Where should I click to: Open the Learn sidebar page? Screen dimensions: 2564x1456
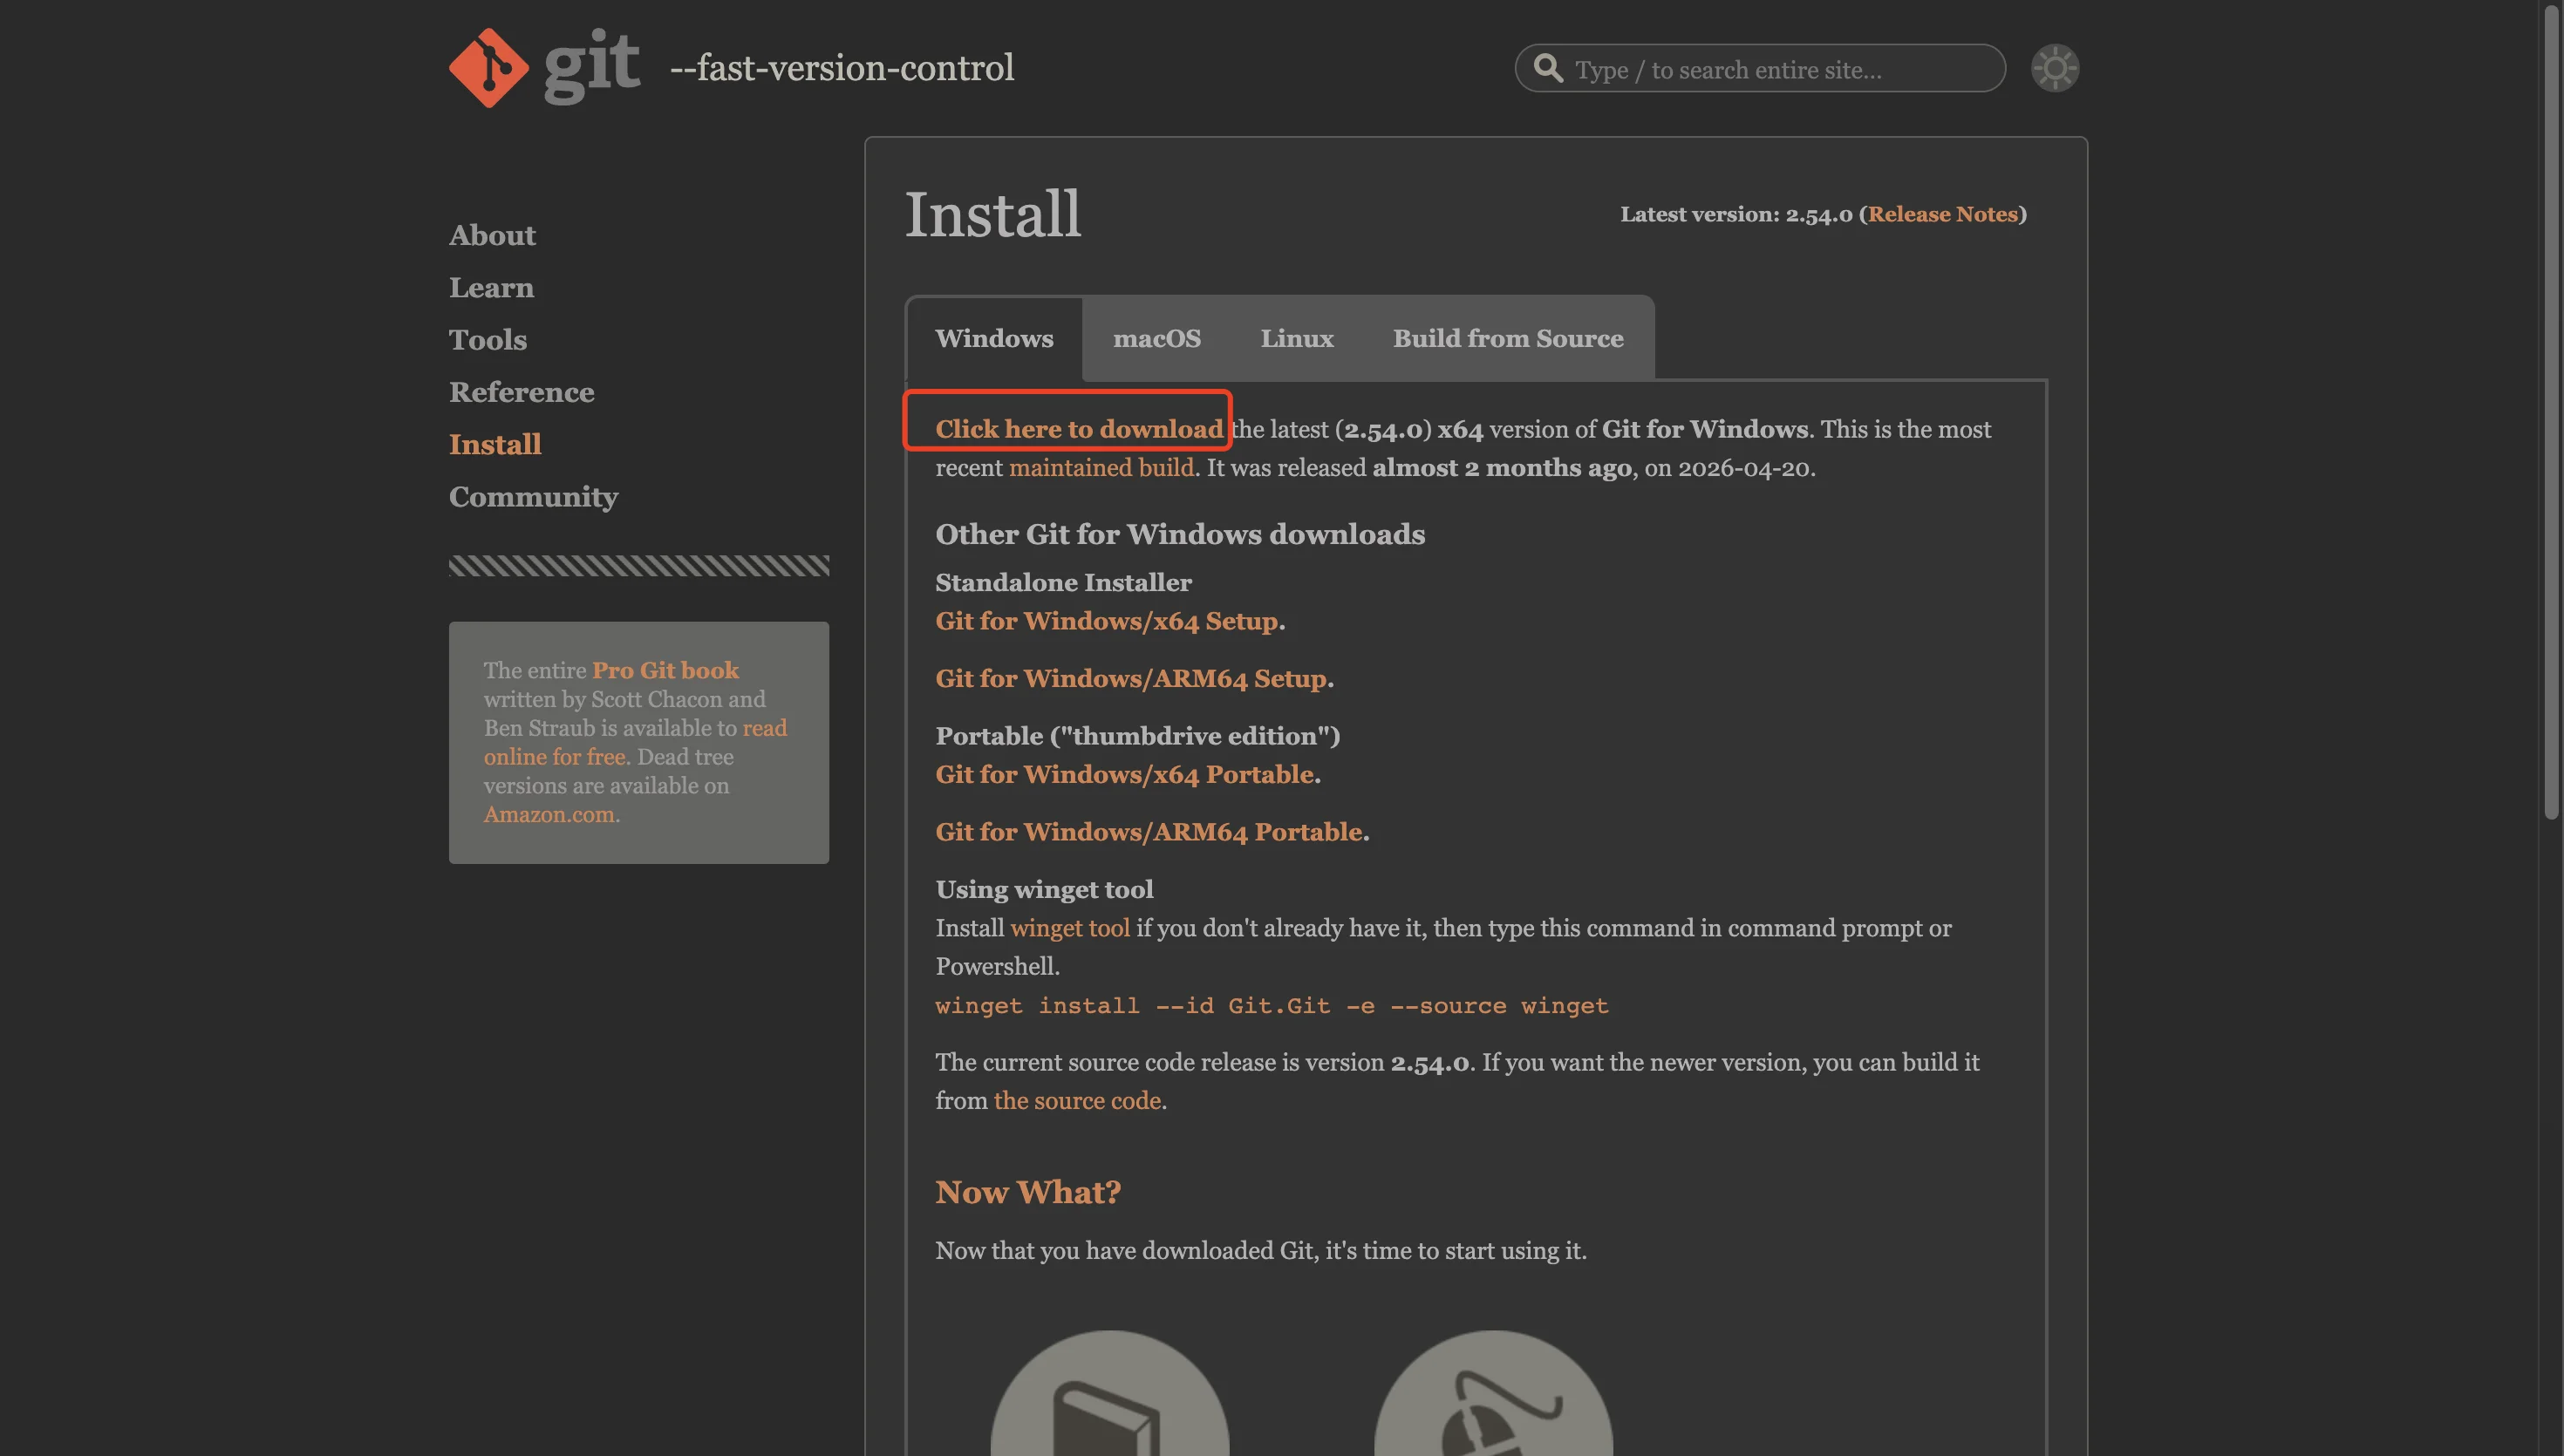pyautogui.click(x=491, y=287)
